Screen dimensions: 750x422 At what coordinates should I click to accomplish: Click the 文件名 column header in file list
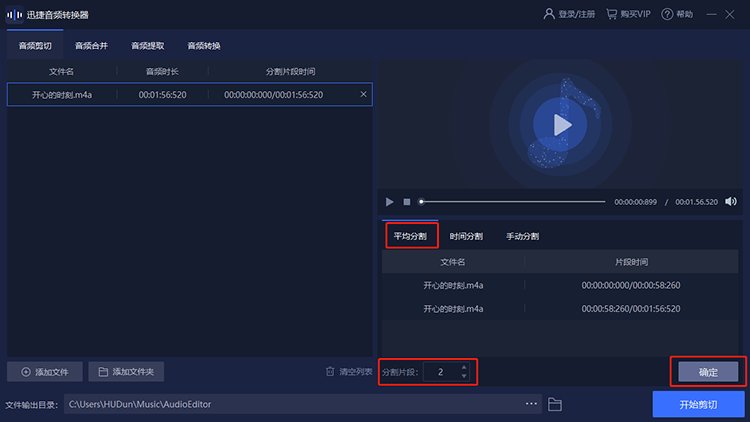click(x=61, y=71)
